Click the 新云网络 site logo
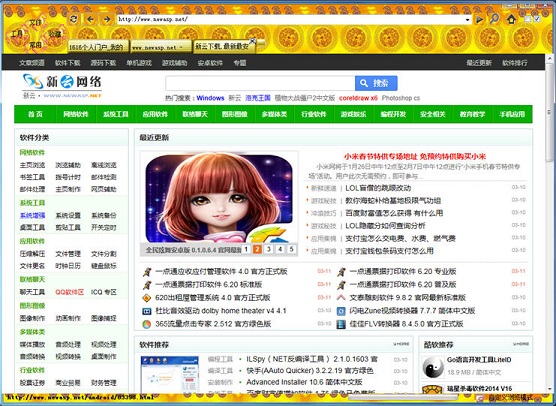 tap(62, 85)
